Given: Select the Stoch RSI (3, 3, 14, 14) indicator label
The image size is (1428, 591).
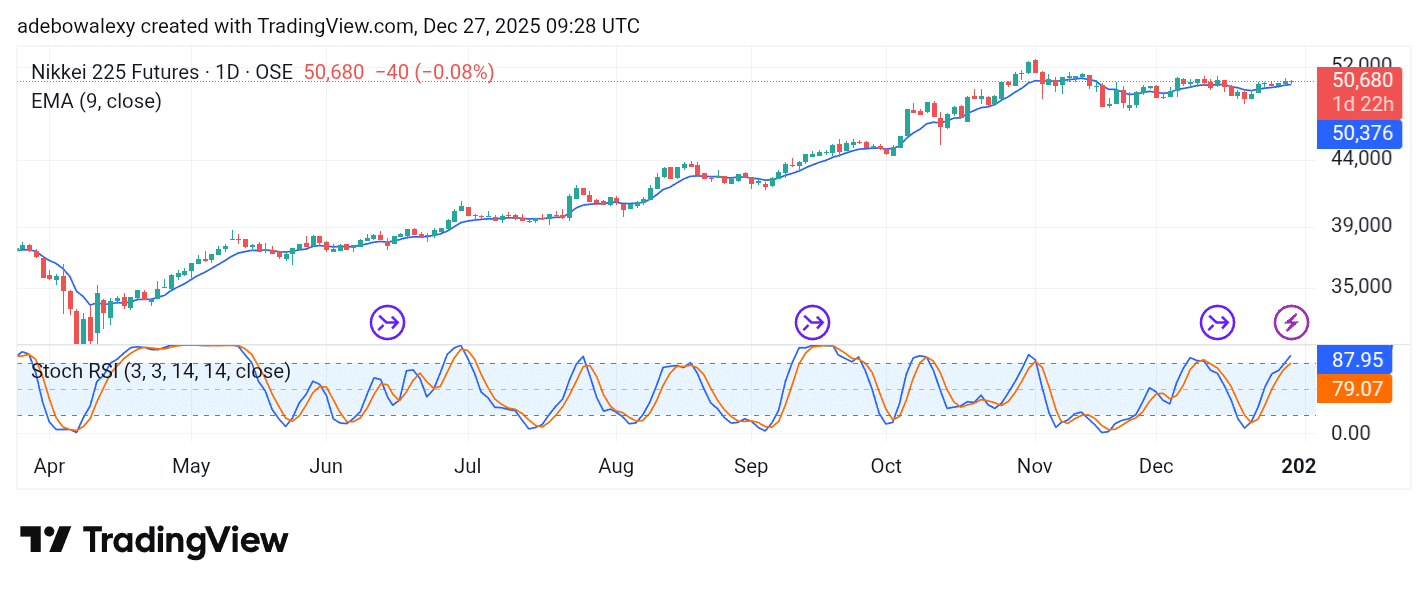Looking at the screenshot, I should 160,371.
